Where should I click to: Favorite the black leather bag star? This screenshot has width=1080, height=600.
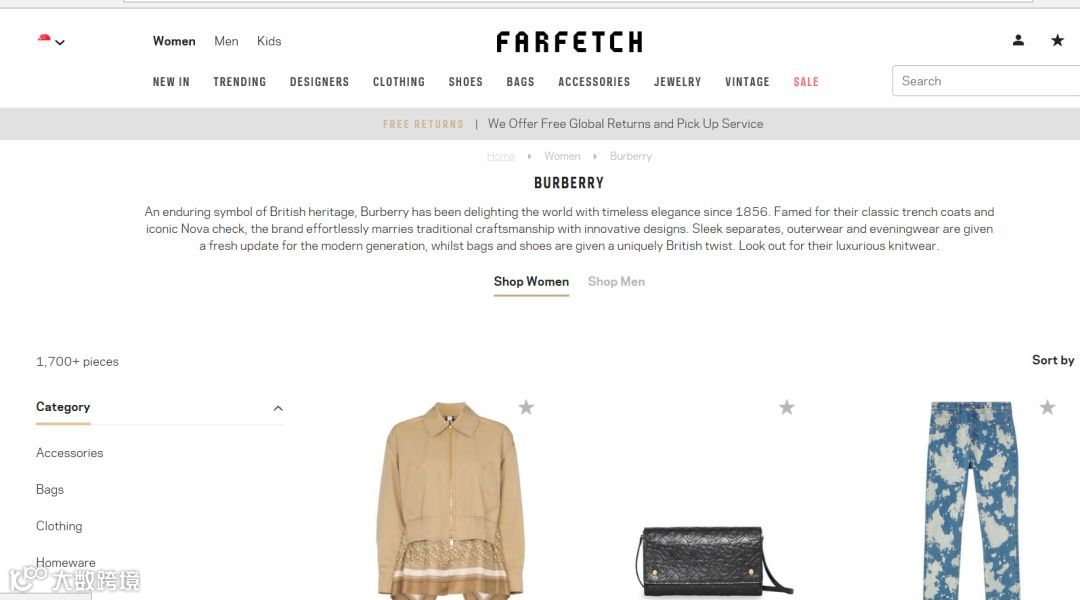pos(787,407)
